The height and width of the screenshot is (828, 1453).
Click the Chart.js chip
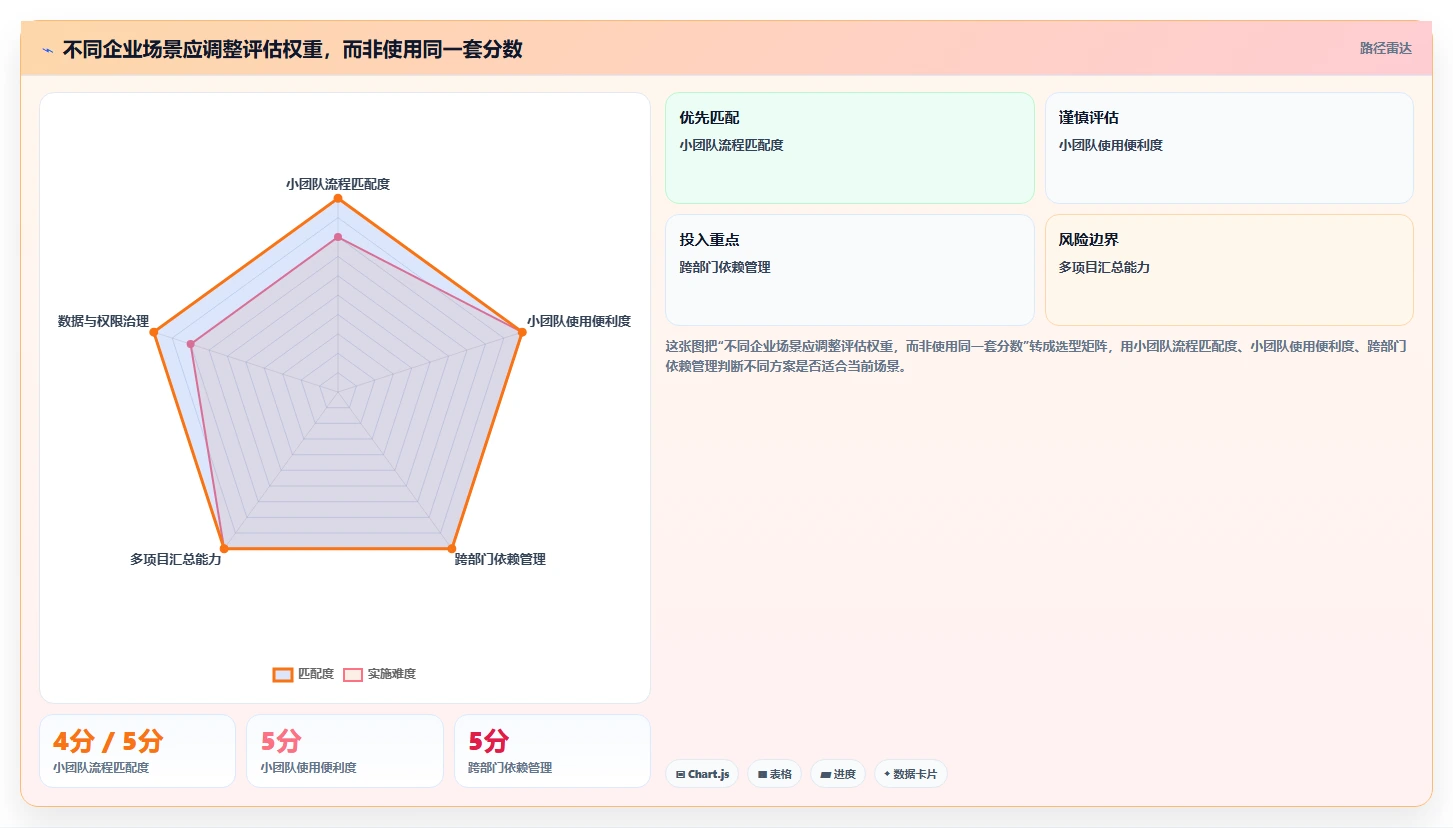pos(702,774)
